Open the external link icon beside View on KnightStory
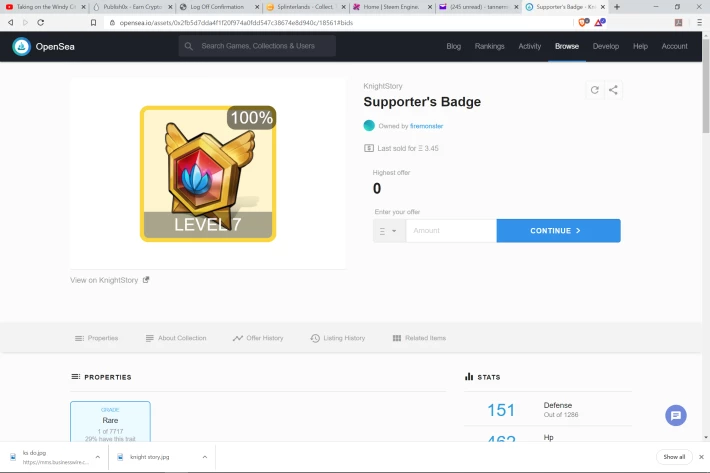 [x=146, y=280]
